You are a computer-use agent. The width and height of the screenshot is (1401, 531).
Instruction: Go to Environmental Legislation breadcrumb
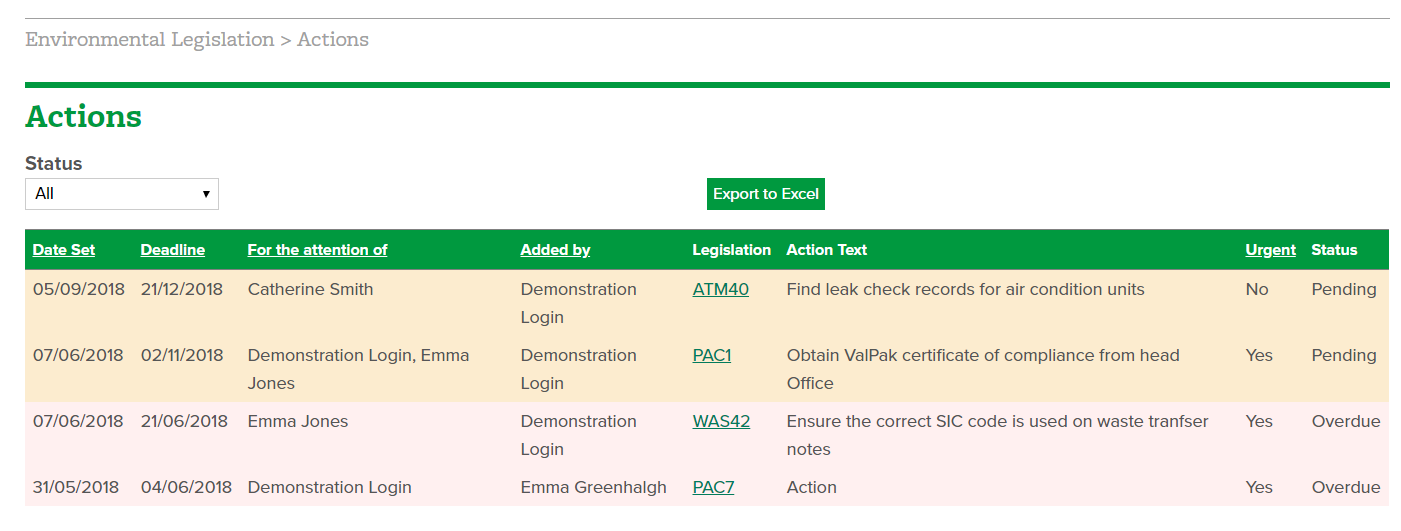(x=150, y=40)
